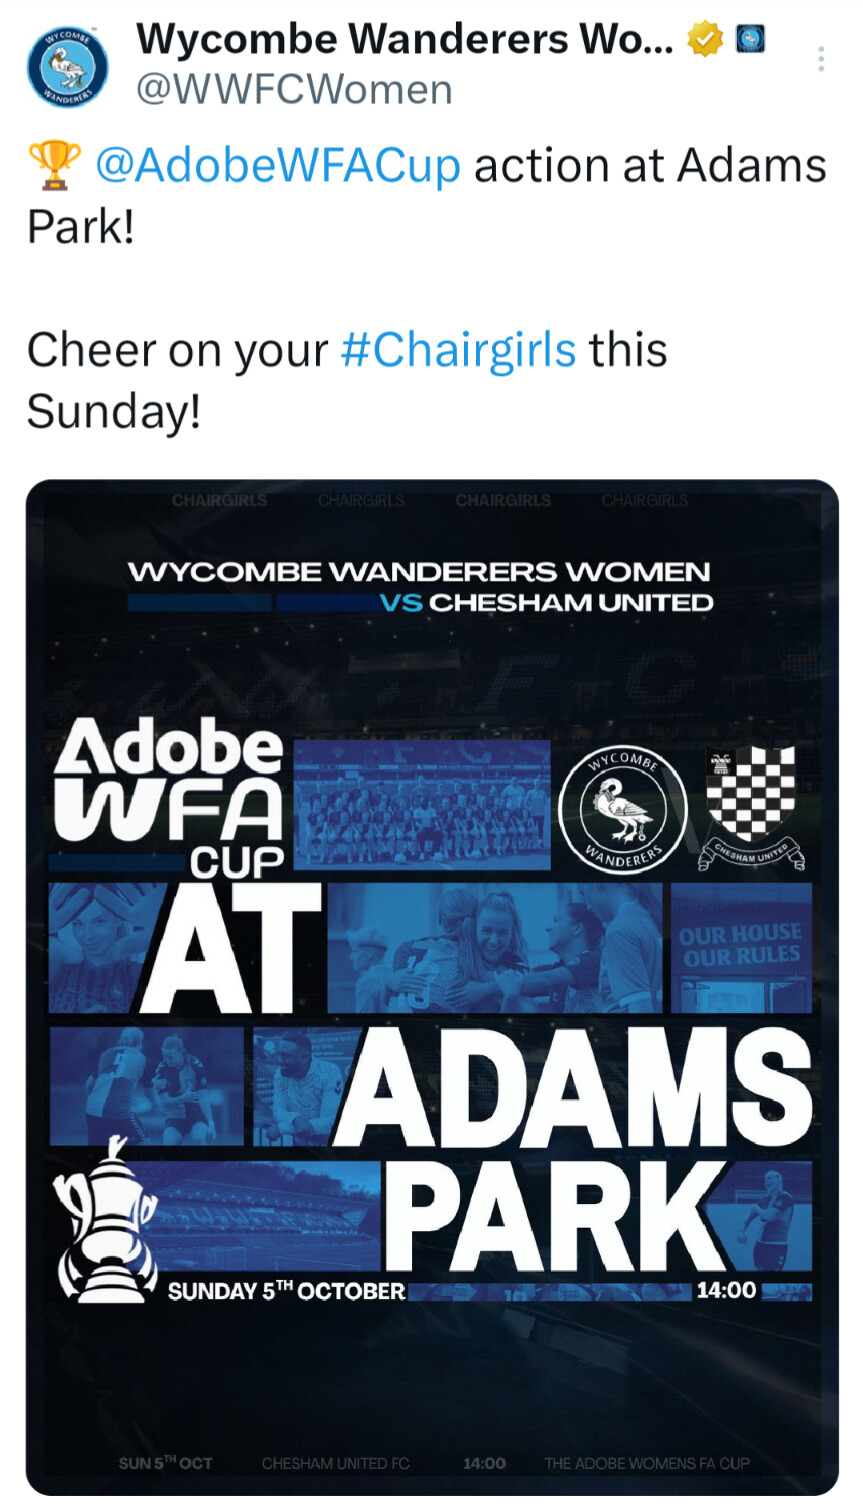Screen dimensions: 863x1507
Task: Click the 14:00 kickoff time beside the date
Action: pyautogui.click(x=726, y=1290)
